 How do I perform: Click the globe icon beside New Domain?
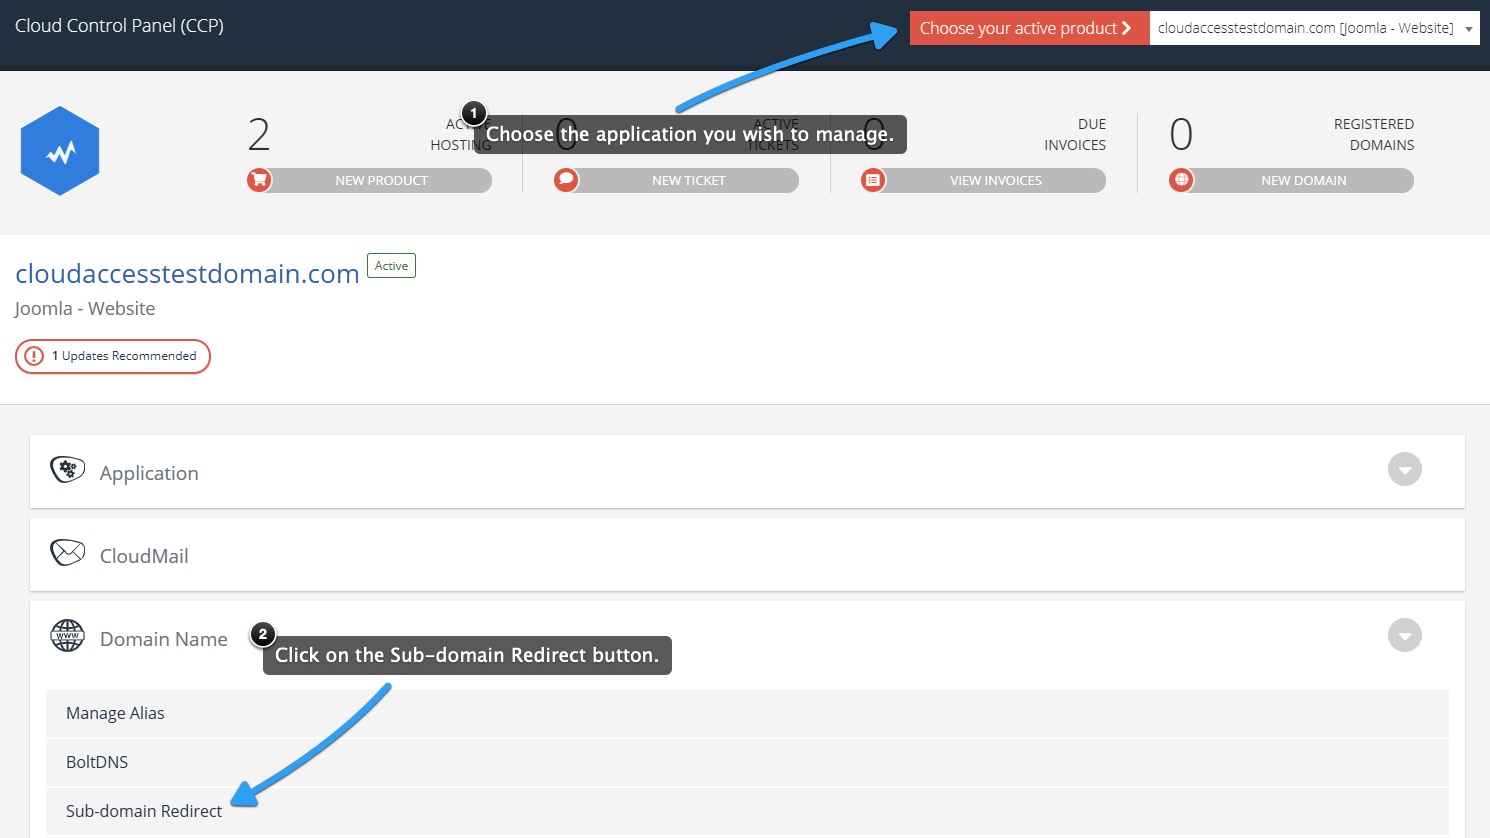click(x=1181, y=180)
